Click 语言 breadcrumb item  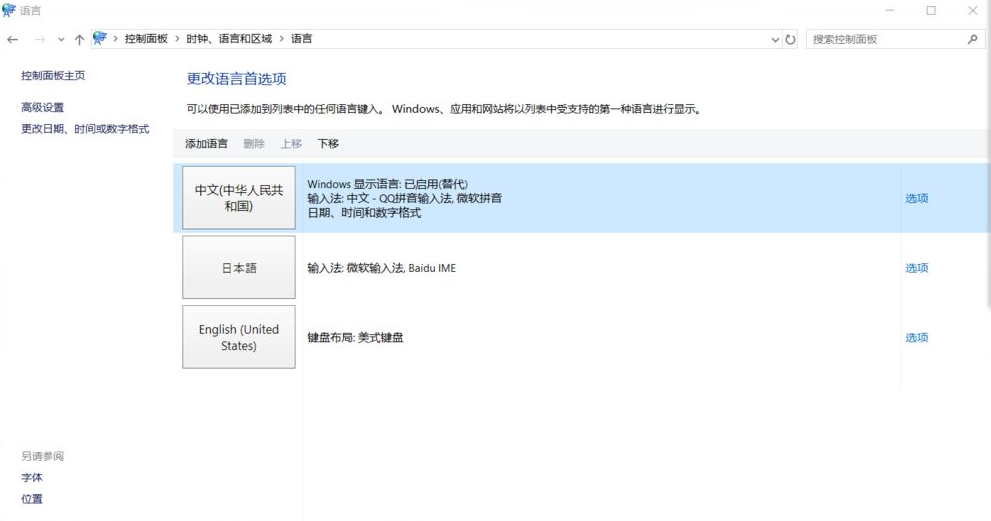[301, 39]
